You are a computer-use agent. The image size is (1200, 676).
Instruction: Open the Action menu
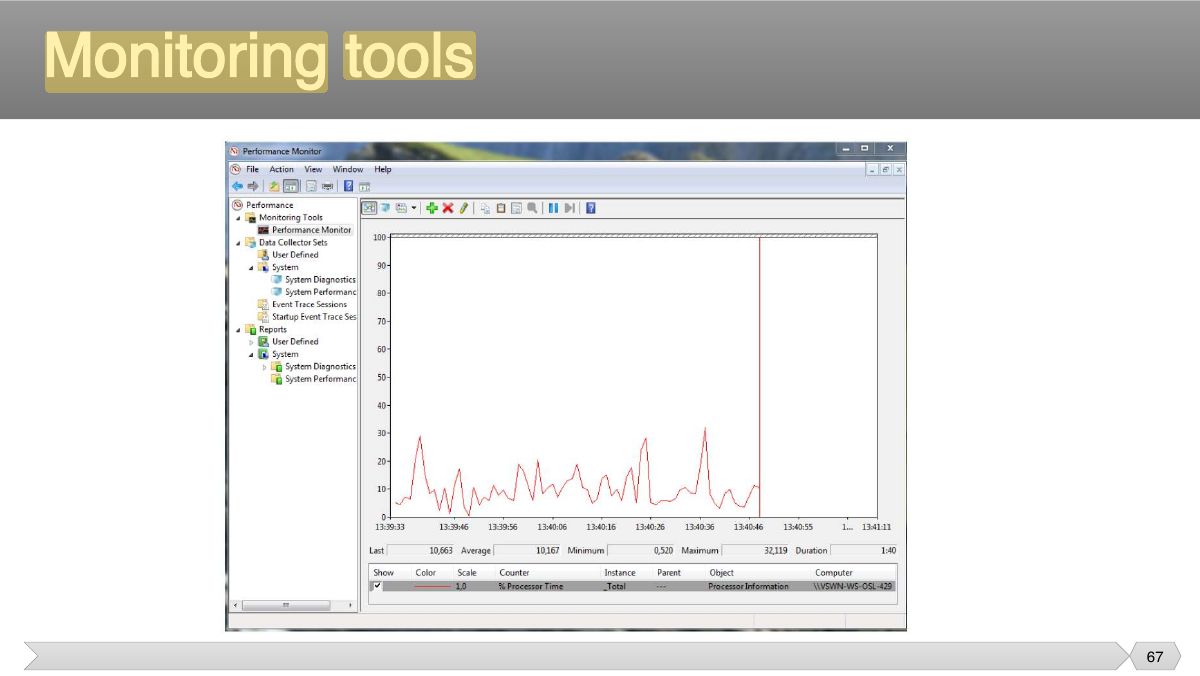(x=282, y=169)
